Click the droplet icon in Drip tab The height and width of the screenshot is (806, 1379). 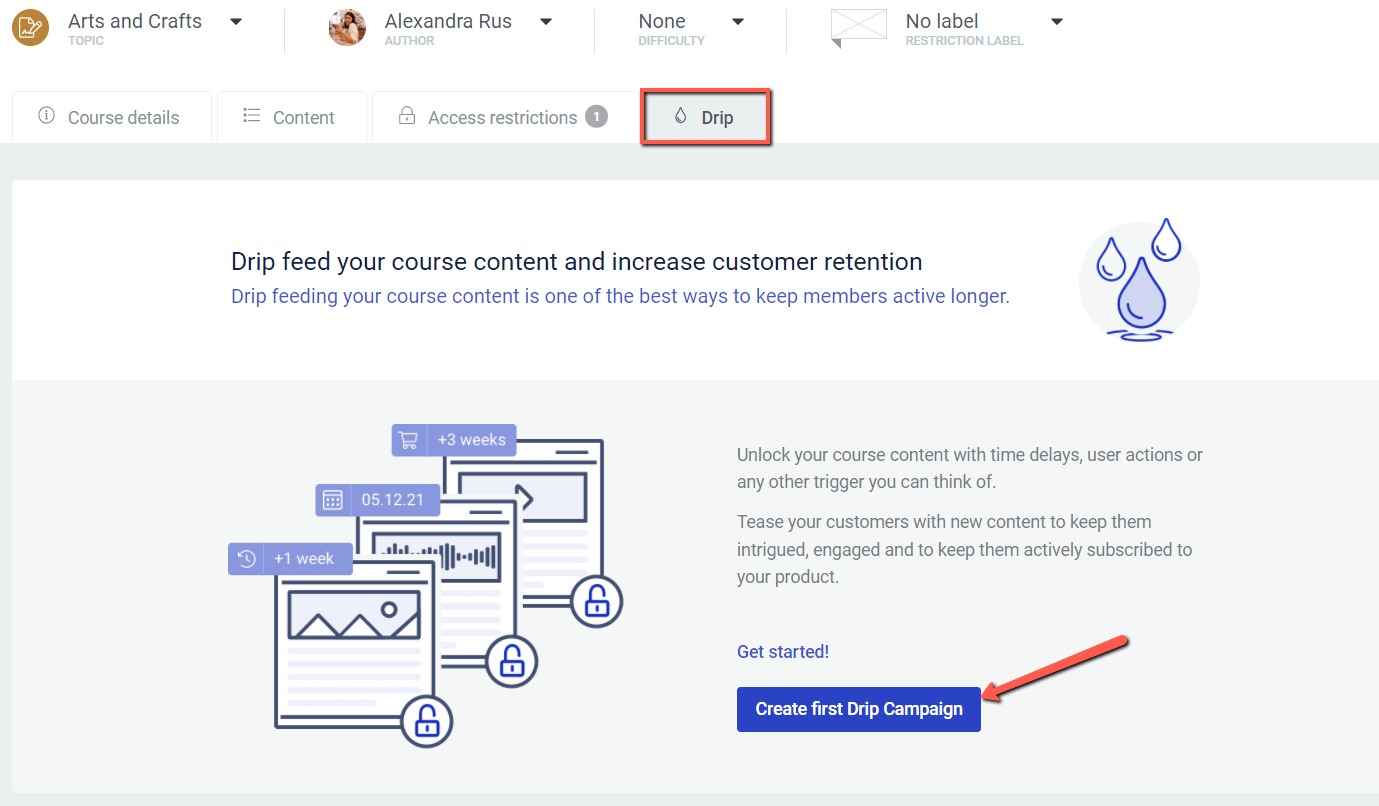tap(681, 116)
